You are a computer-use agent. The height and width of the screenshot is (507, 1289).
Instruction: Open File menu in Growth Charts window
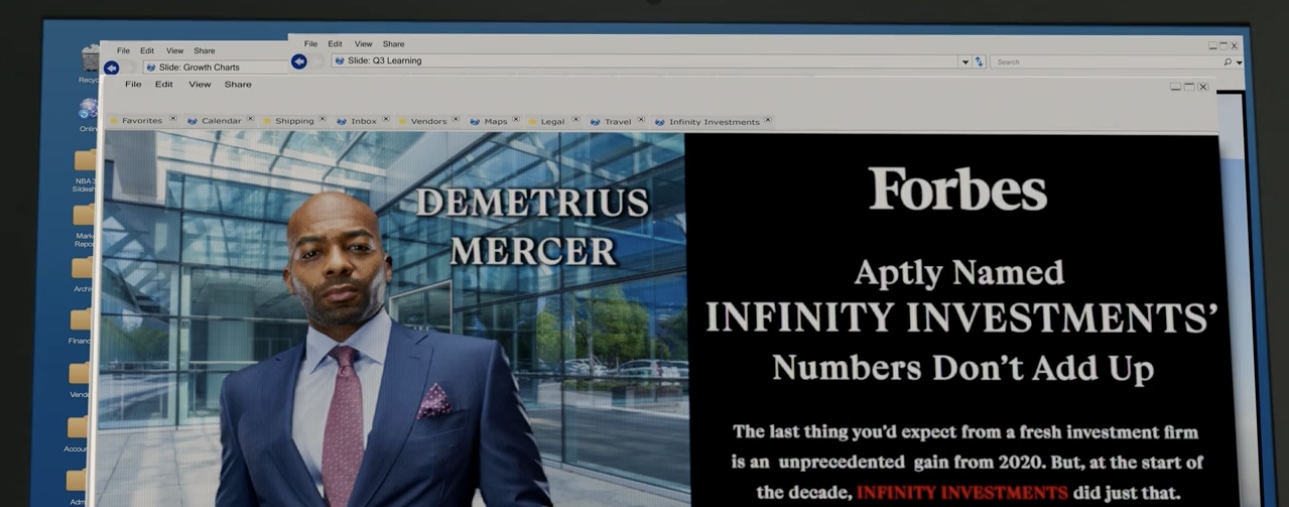pyautogui.click(x=123, y=50)
